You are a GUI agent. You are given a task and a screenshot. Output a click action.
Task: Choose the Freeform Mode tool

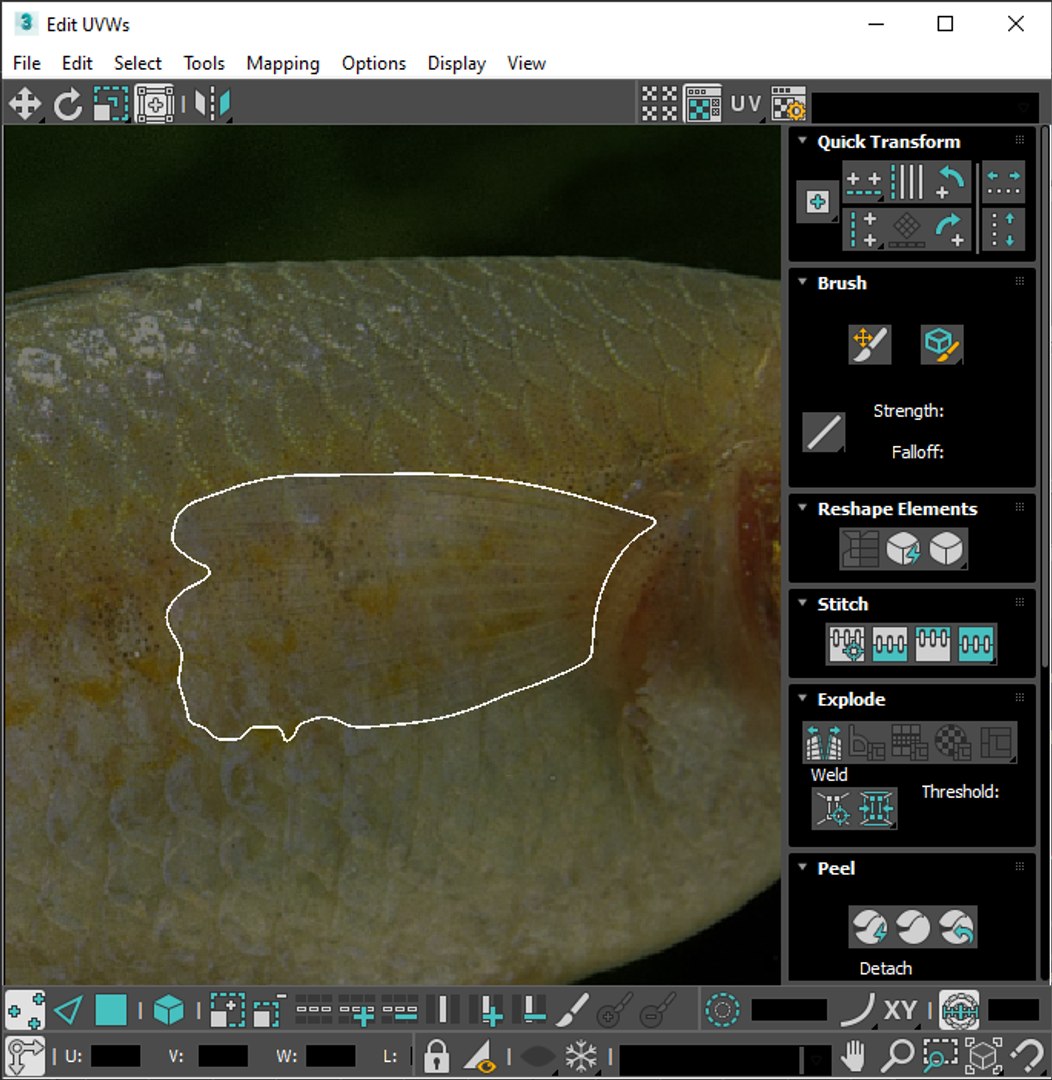(x=154, y=105)
